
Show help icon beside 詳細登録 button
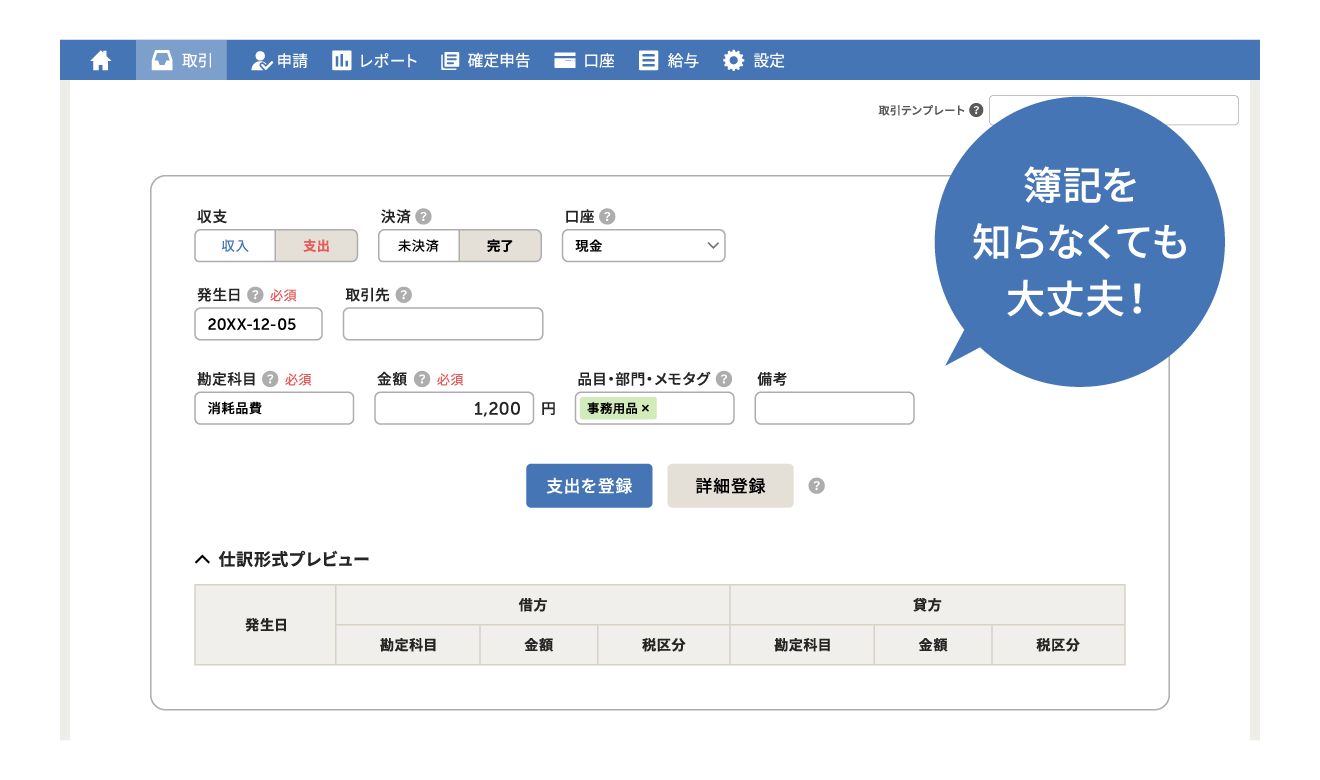coord(816,486)
